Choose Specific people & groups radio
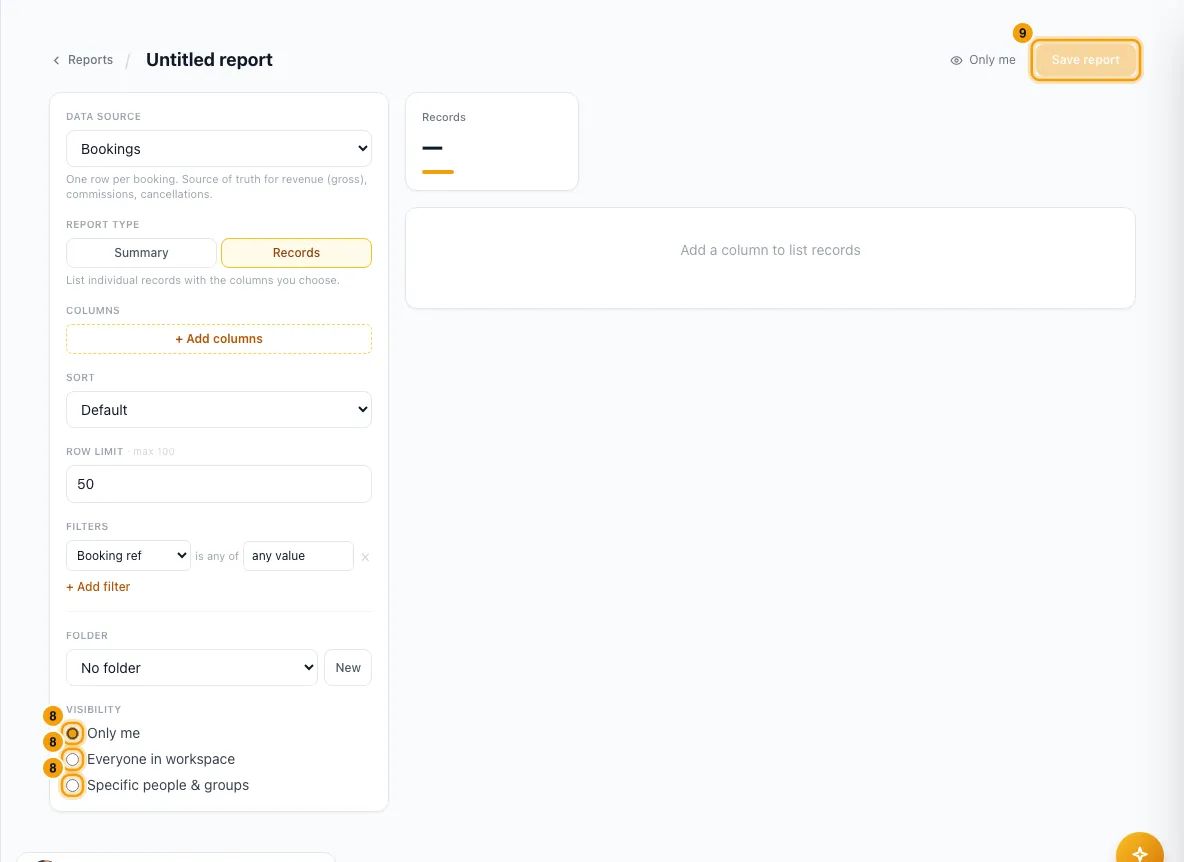 (72, 786)
